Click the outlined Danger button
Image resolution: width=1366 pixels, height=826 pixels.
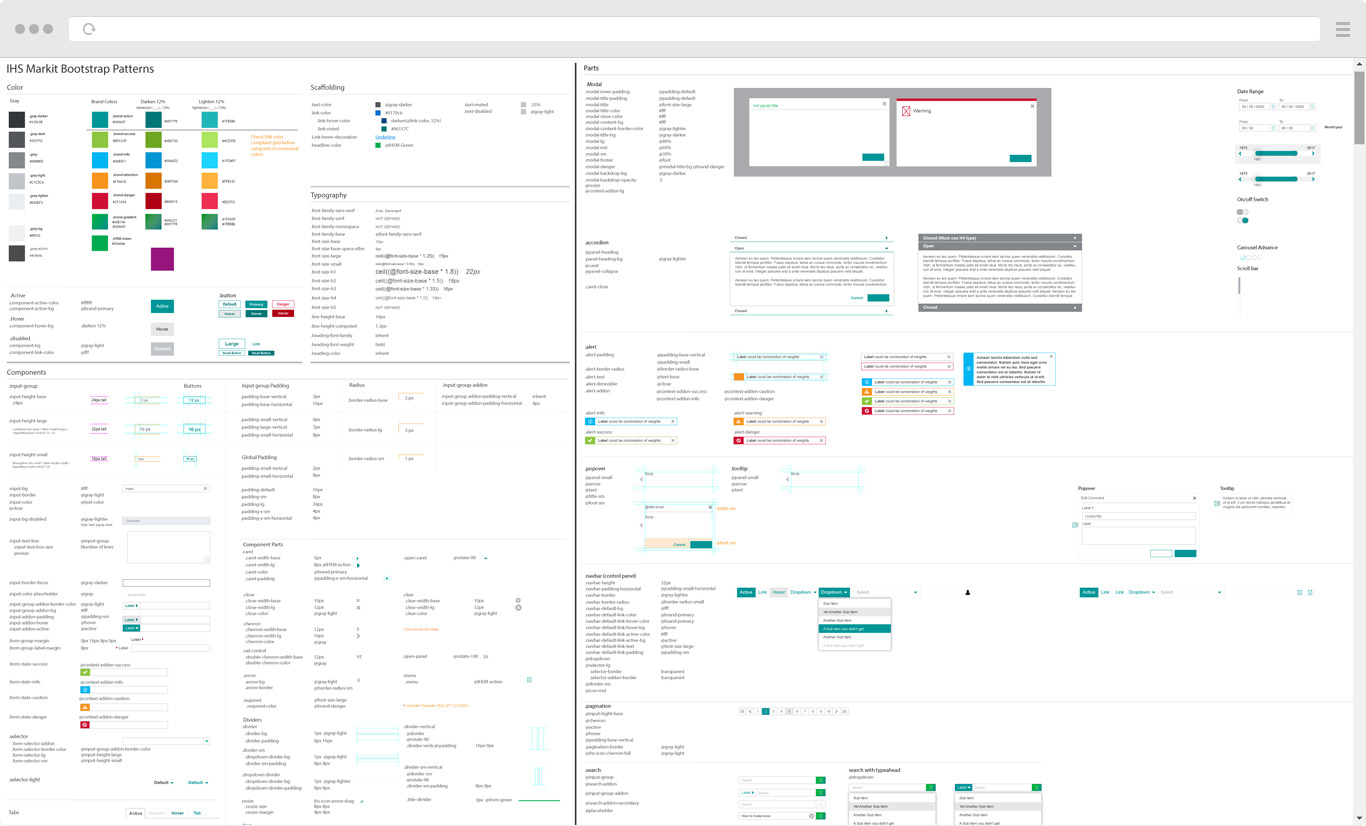coord(283,304)
